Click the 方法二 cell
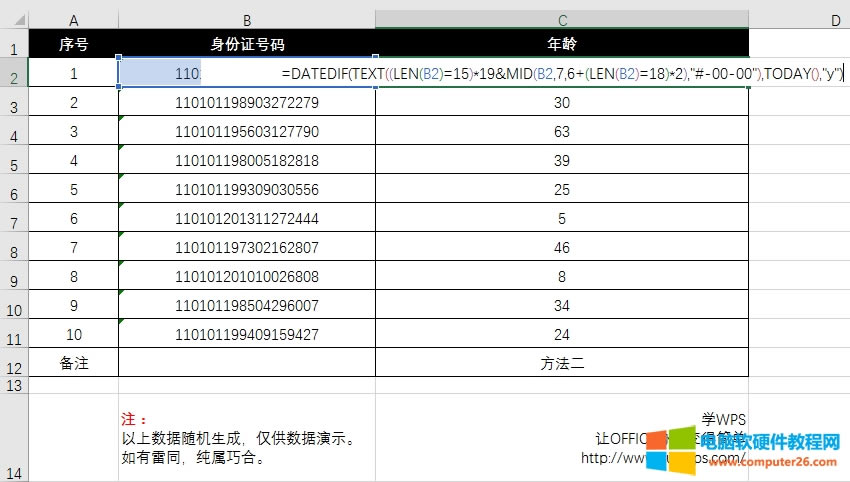Image resolution: width=850 pixels, height=482 pixels. pyautogui.click(x=562, y=363)
